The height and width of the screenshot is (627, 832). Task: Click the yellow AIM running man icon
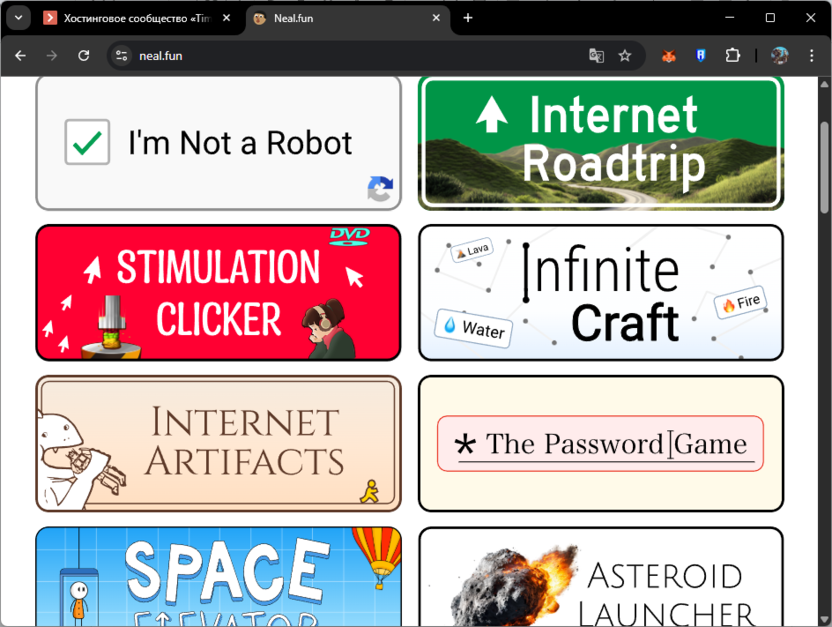point(370,491)
